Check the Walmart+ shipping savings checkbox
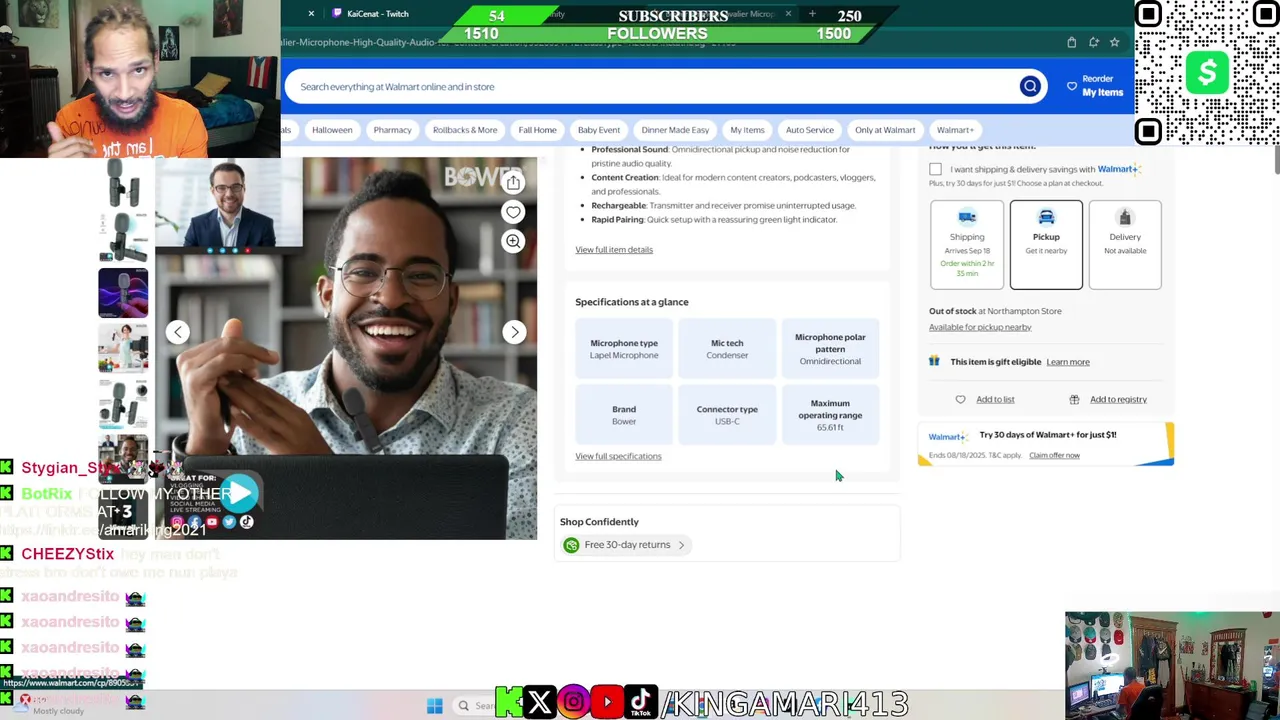Screen dimensions: 1280x720 click(x=935, y=170)
